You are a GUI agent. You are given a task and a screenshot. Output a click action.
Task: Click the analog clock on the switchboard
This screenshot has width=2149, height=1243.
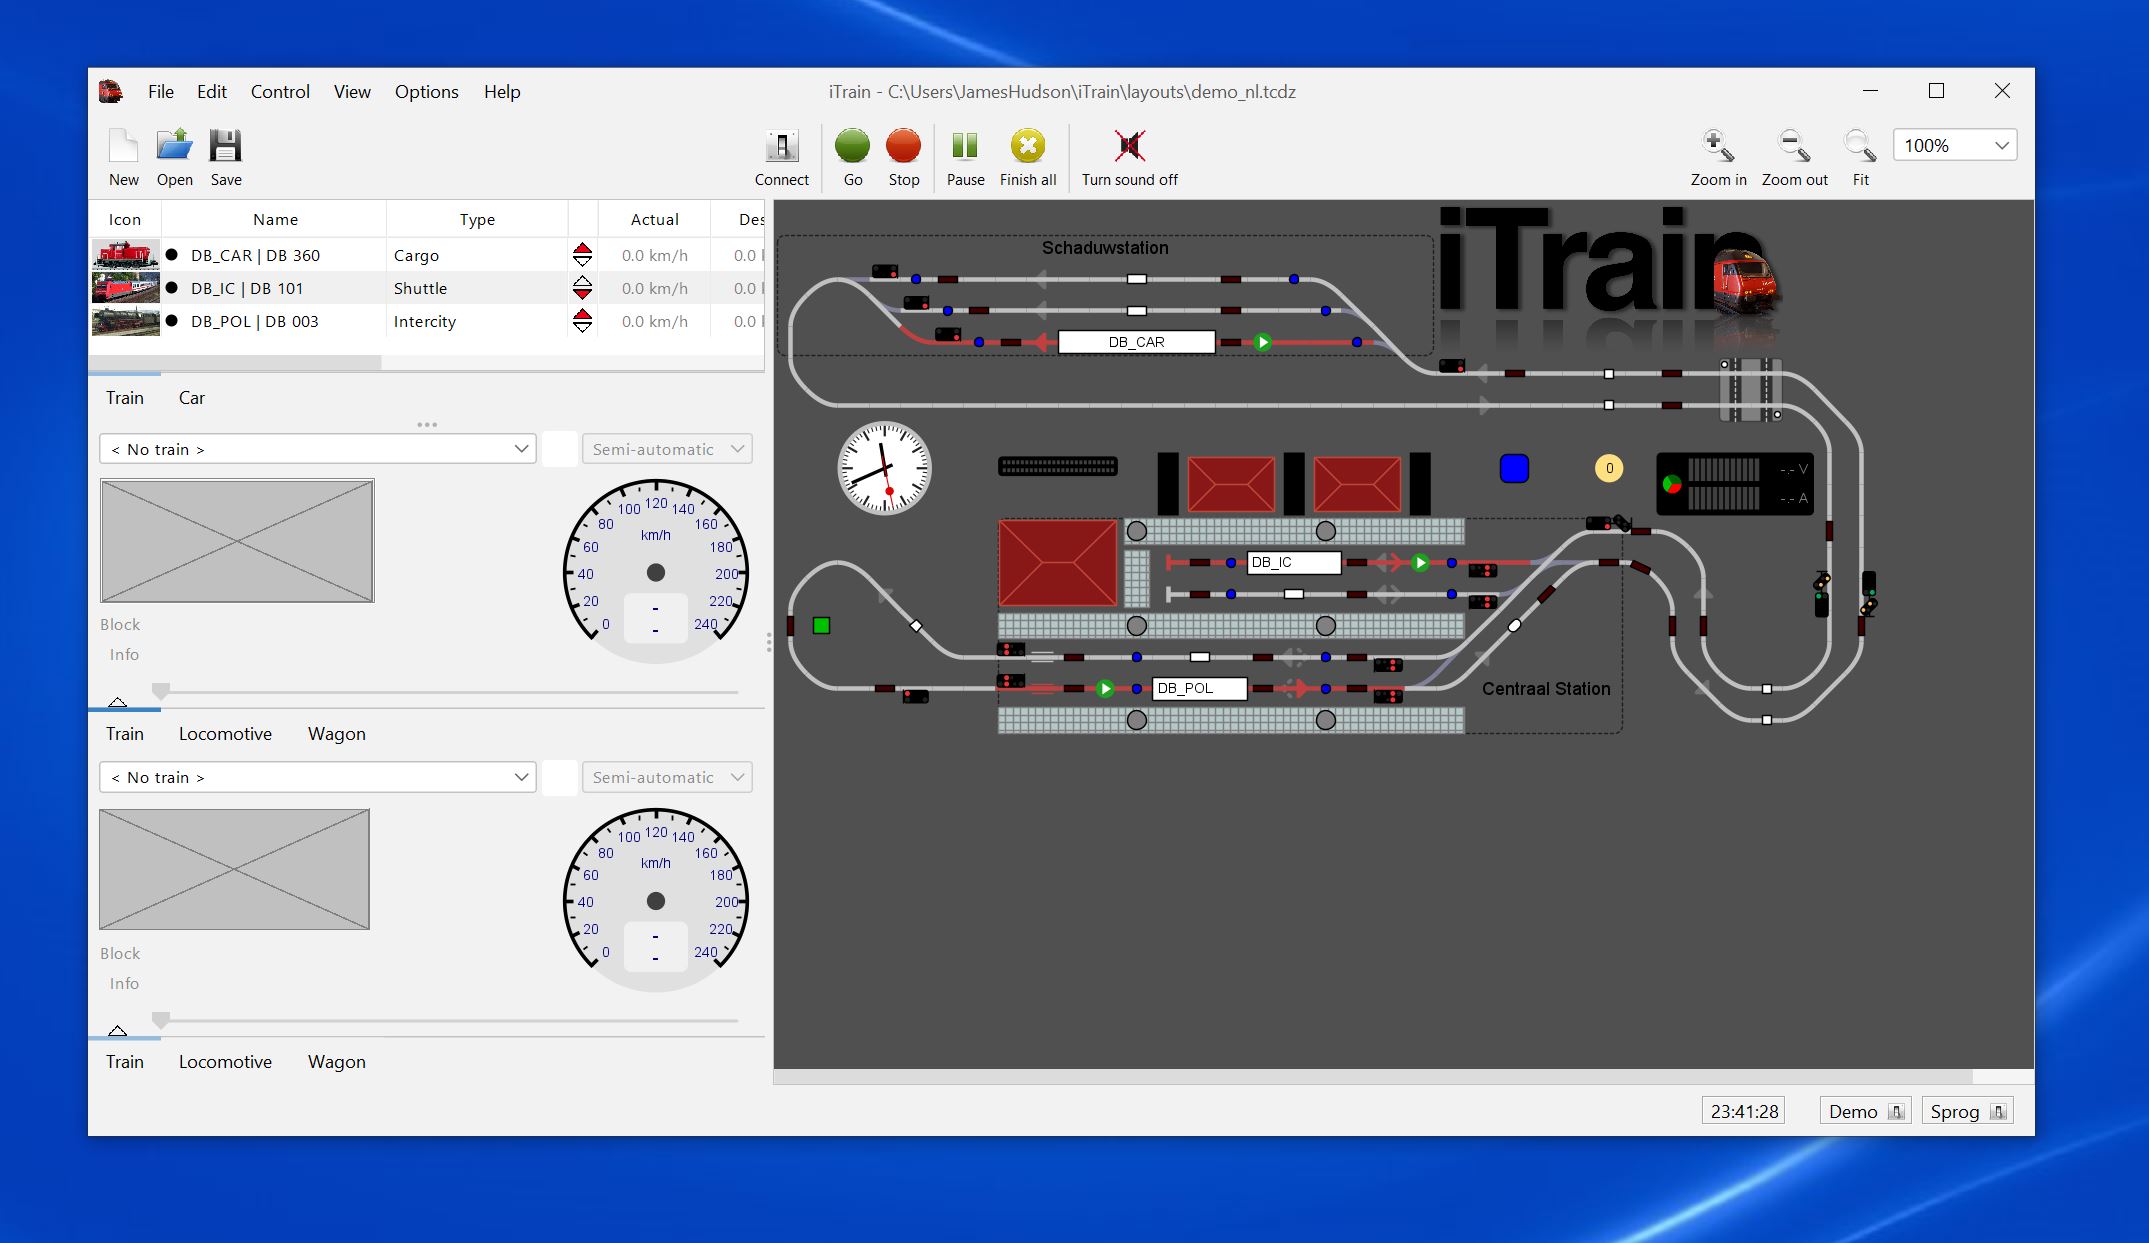coord(884,468)
